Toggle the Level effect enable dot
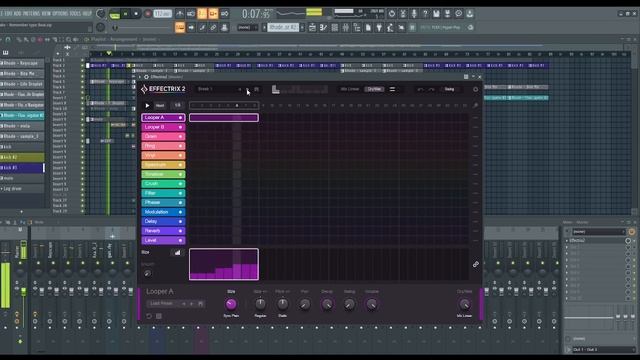The height and width of the screenshot is (360, 640). [x=180, y=240]
